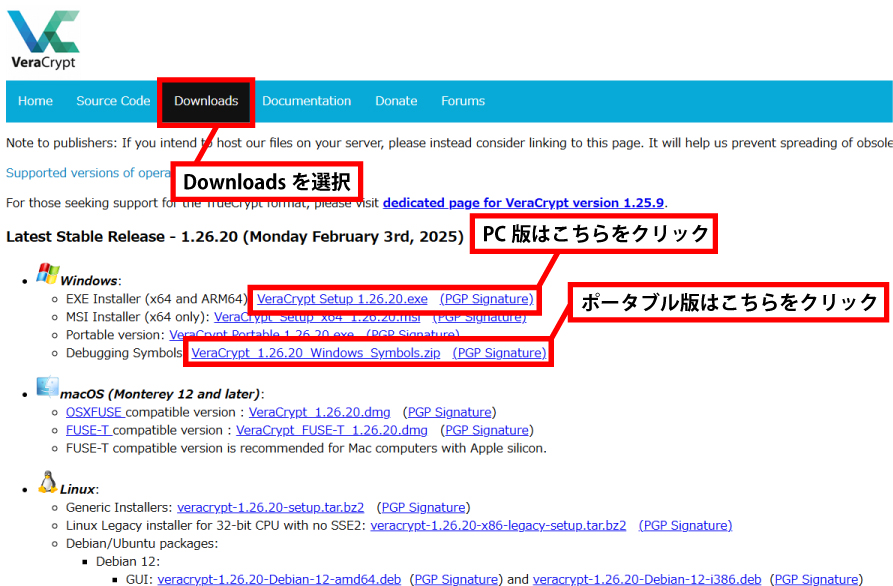Click the 'Note to publishers' text

coord(449,143)
